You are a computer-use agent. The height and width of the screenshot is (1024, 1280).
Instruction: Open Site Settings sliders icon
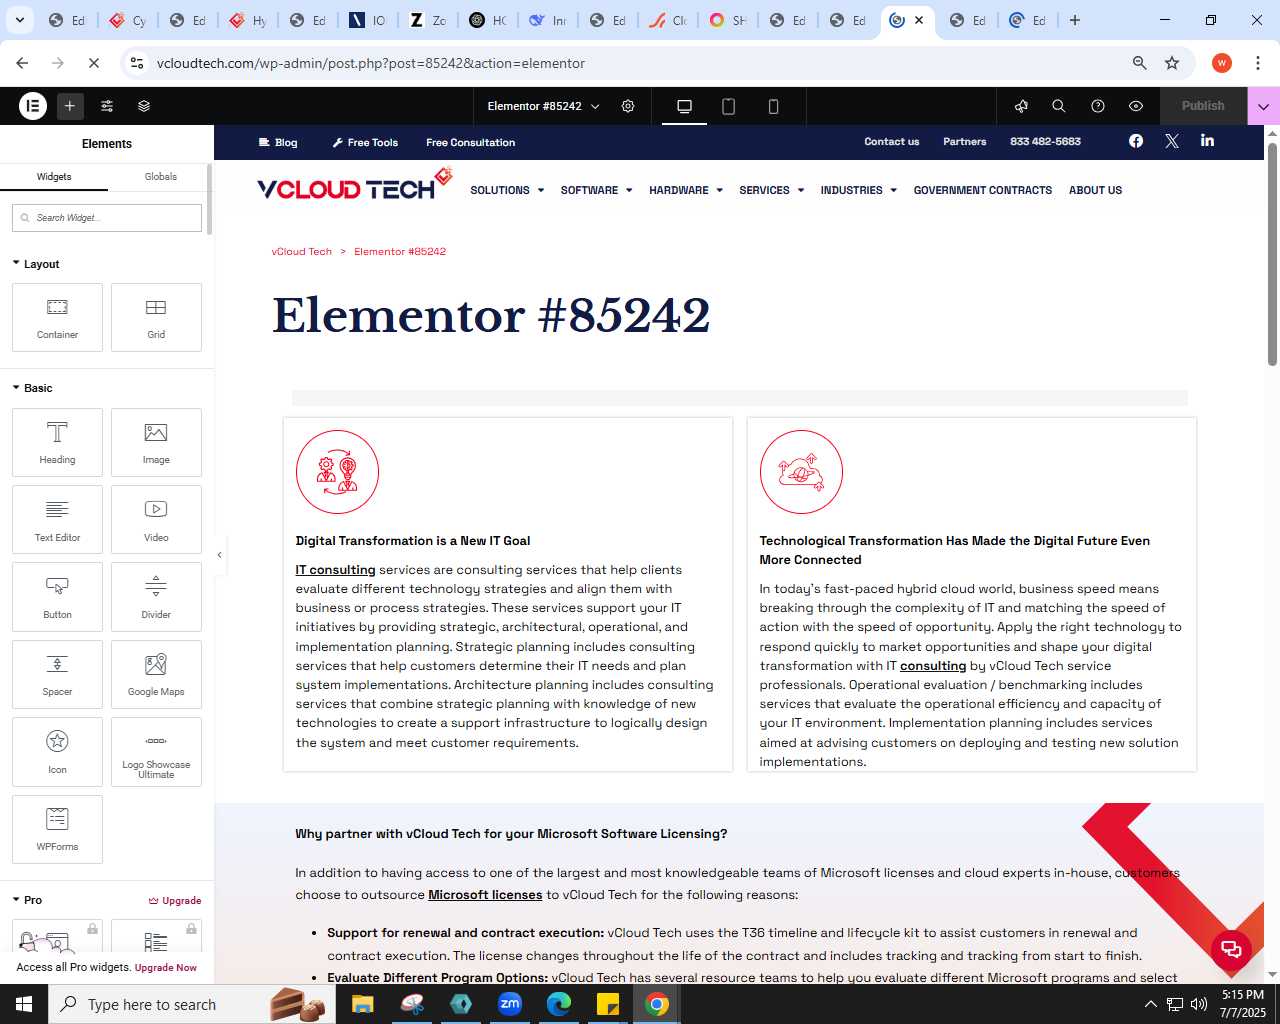coord(107,106)
